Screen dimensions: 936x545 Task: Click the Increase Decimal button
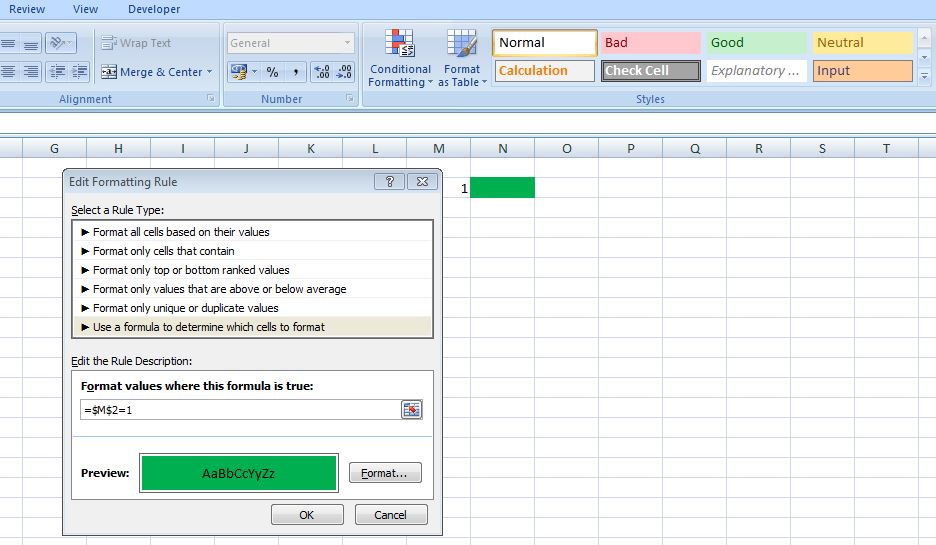pos(322,72)
